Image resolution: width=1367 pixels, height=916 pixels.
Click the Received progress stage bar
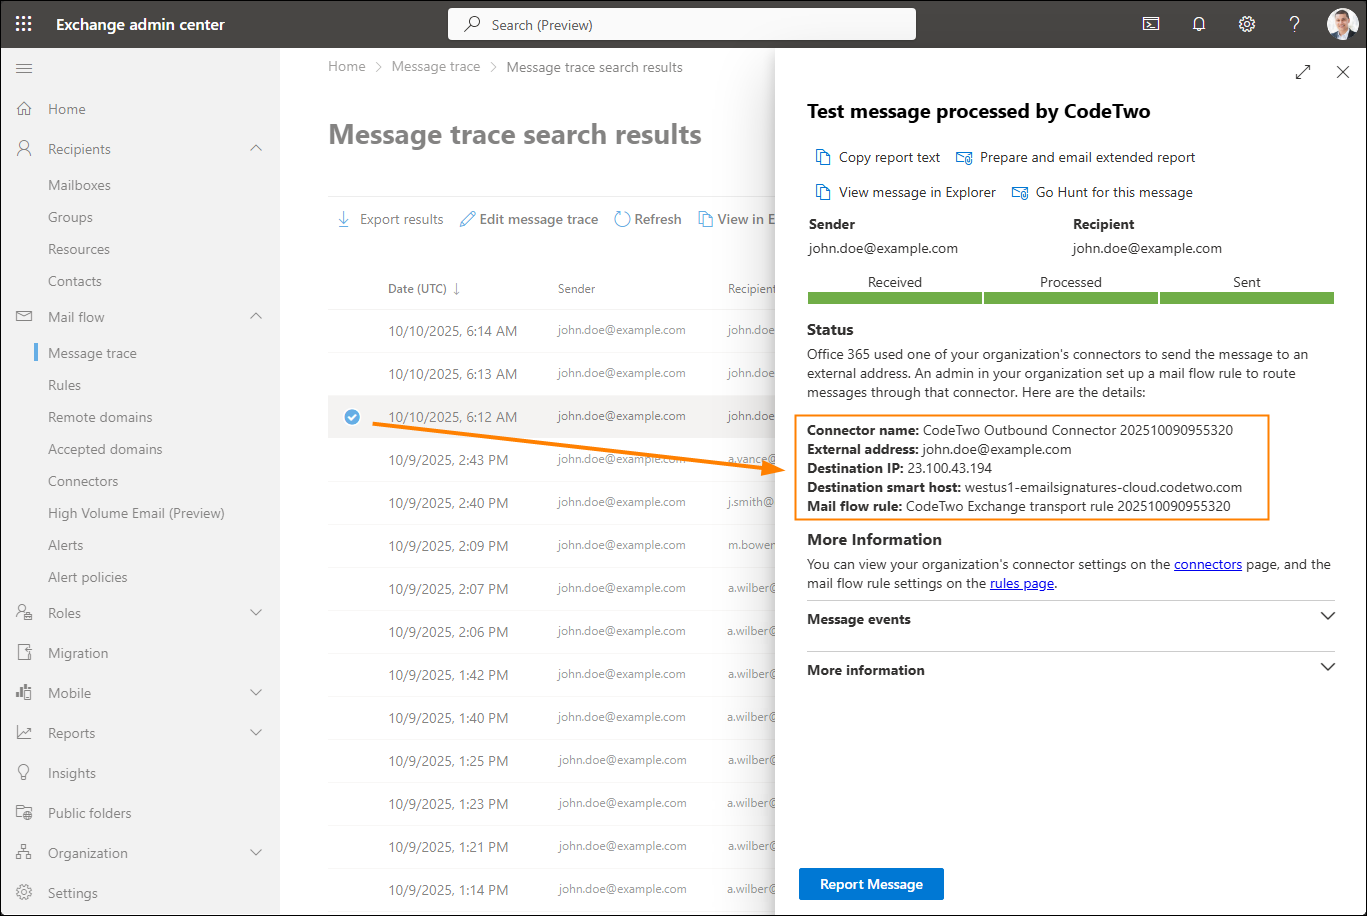[x=895, y=298]
